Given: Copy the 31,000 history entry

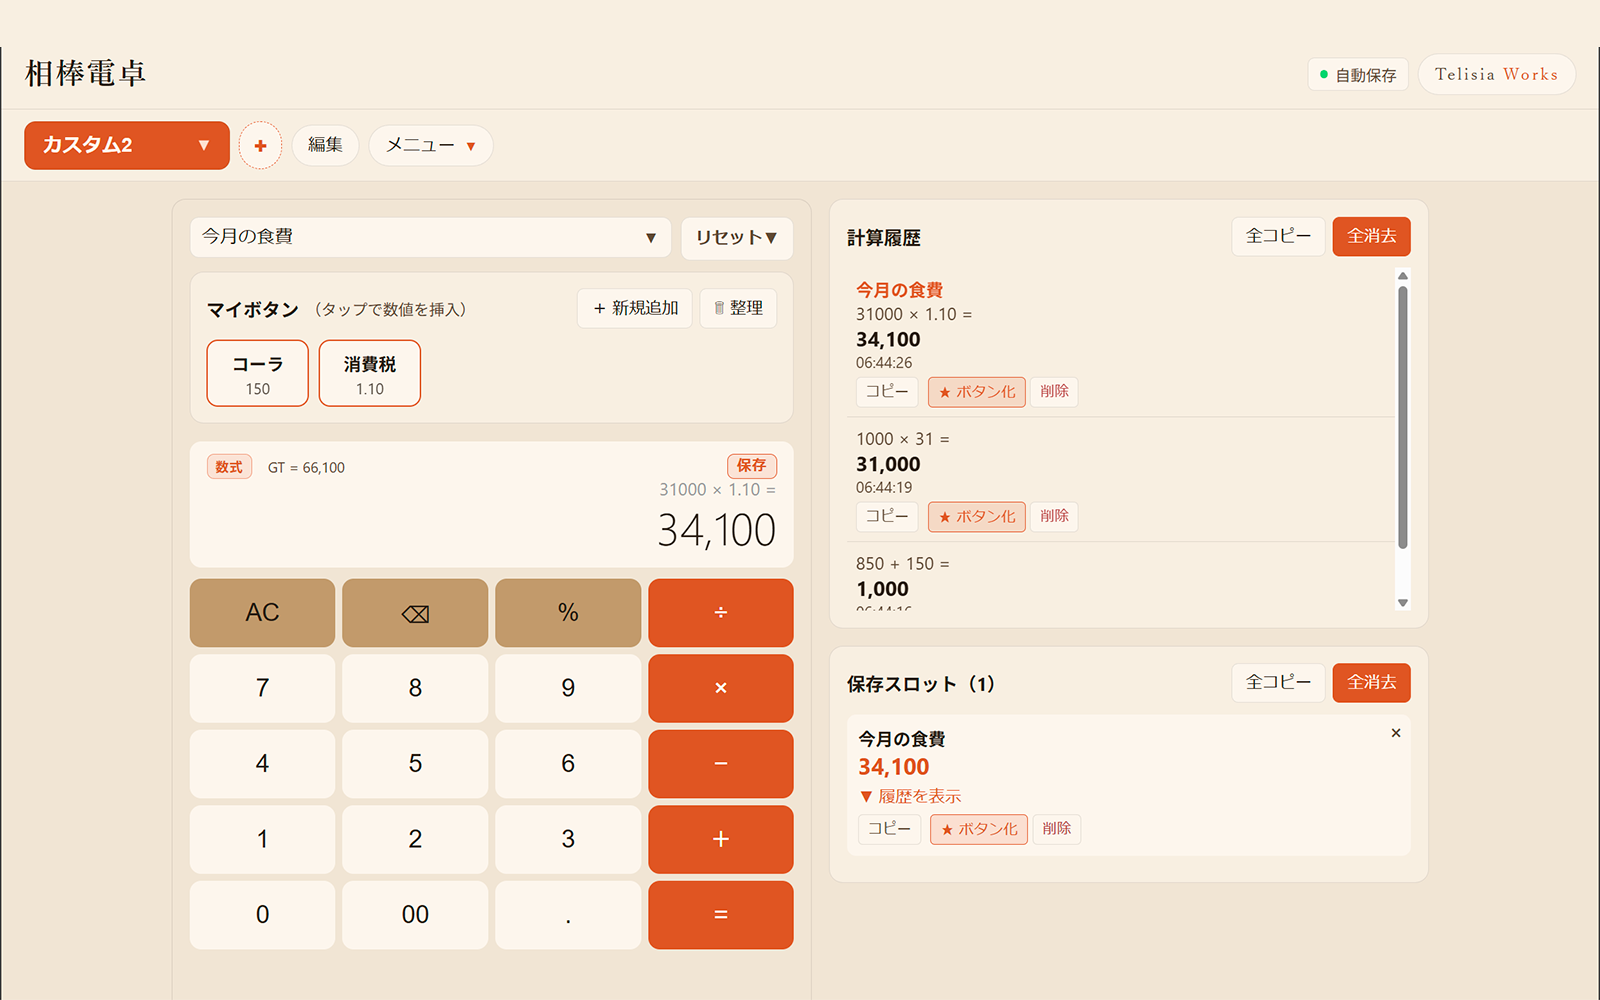Looking at the screenshot, I should (x=887, y=516).
